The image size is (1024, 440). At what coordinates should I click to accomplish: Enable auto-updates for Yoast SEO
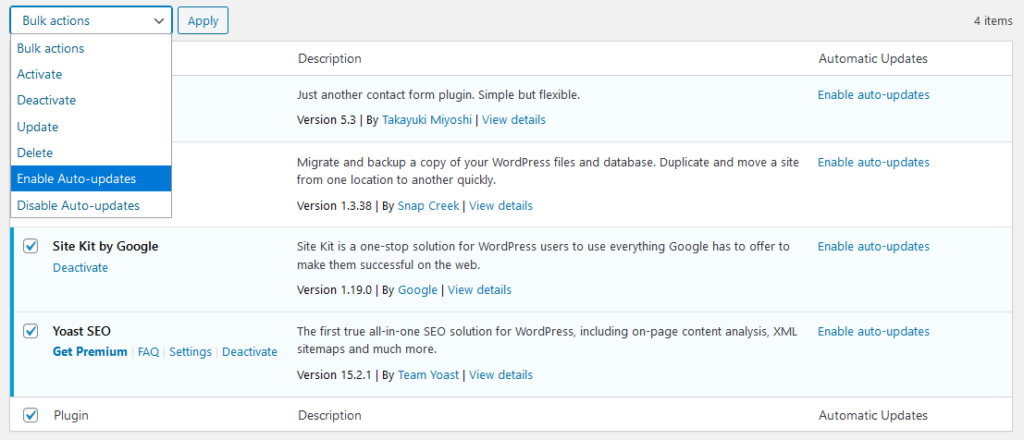pyautogui.click(x=874, y=331)
